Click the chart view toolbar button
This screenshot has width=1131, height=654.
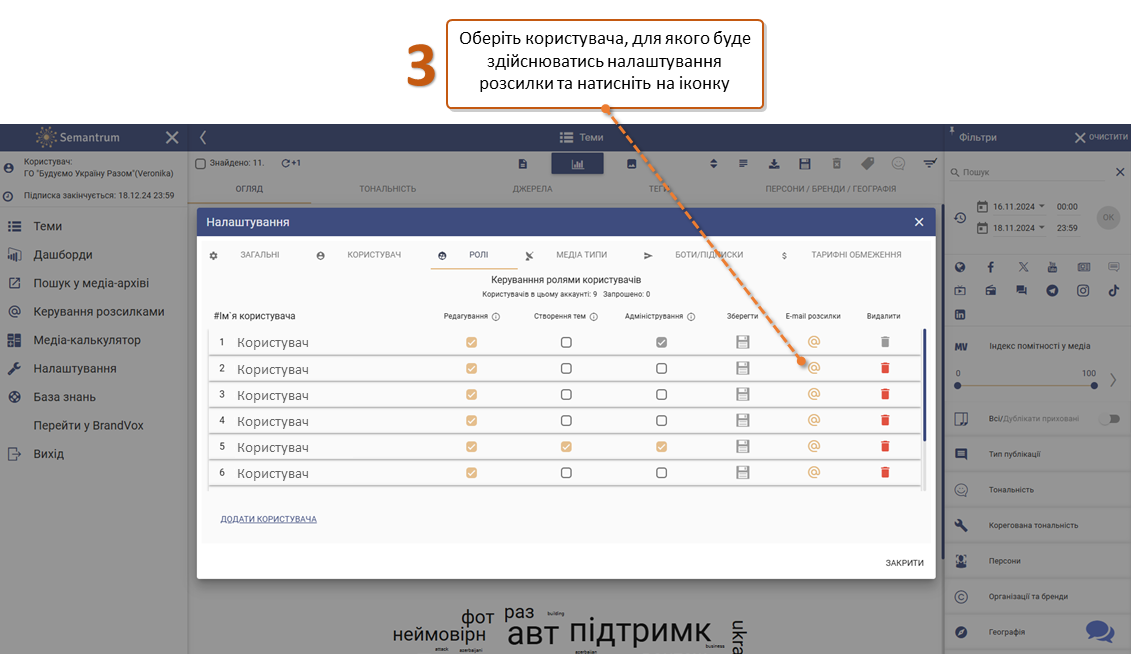click(577, 164)
